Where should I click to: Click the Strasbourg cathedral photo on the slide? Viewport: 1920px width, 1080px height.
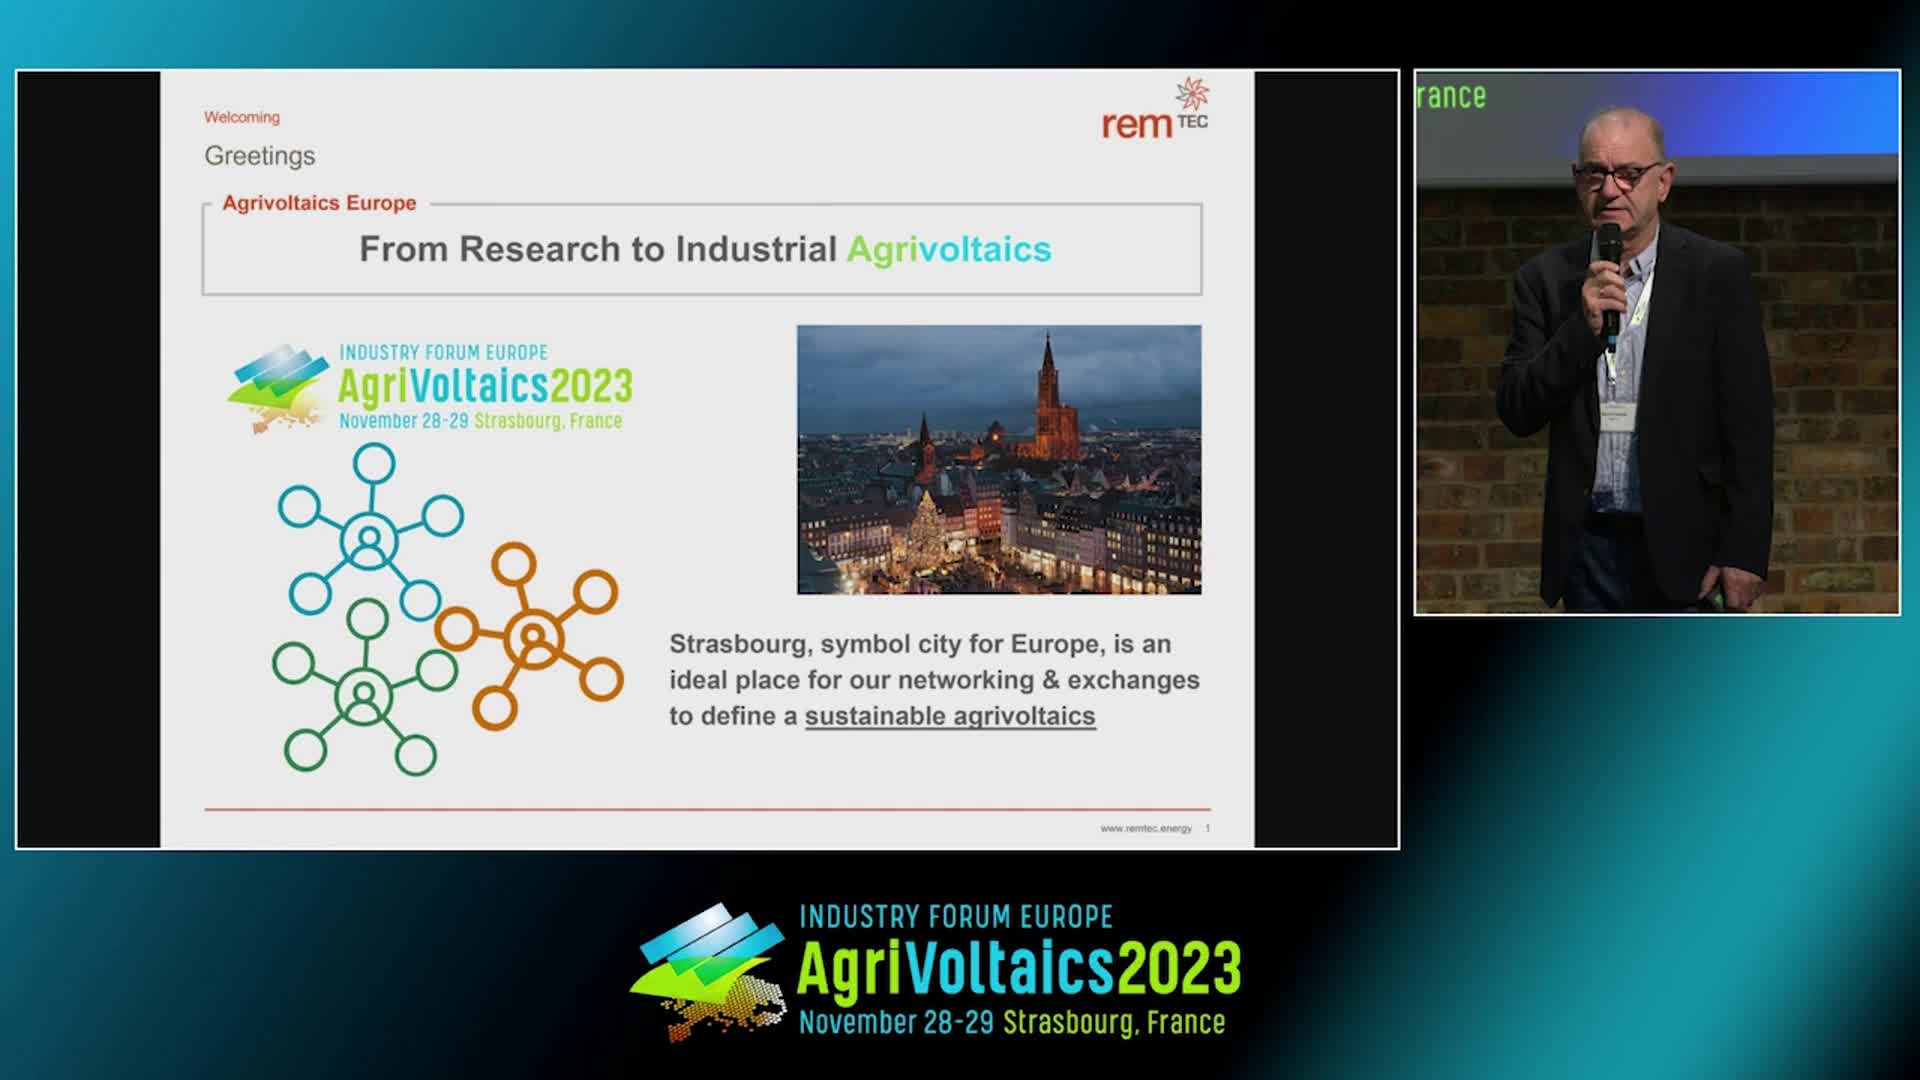pos(999,459)
